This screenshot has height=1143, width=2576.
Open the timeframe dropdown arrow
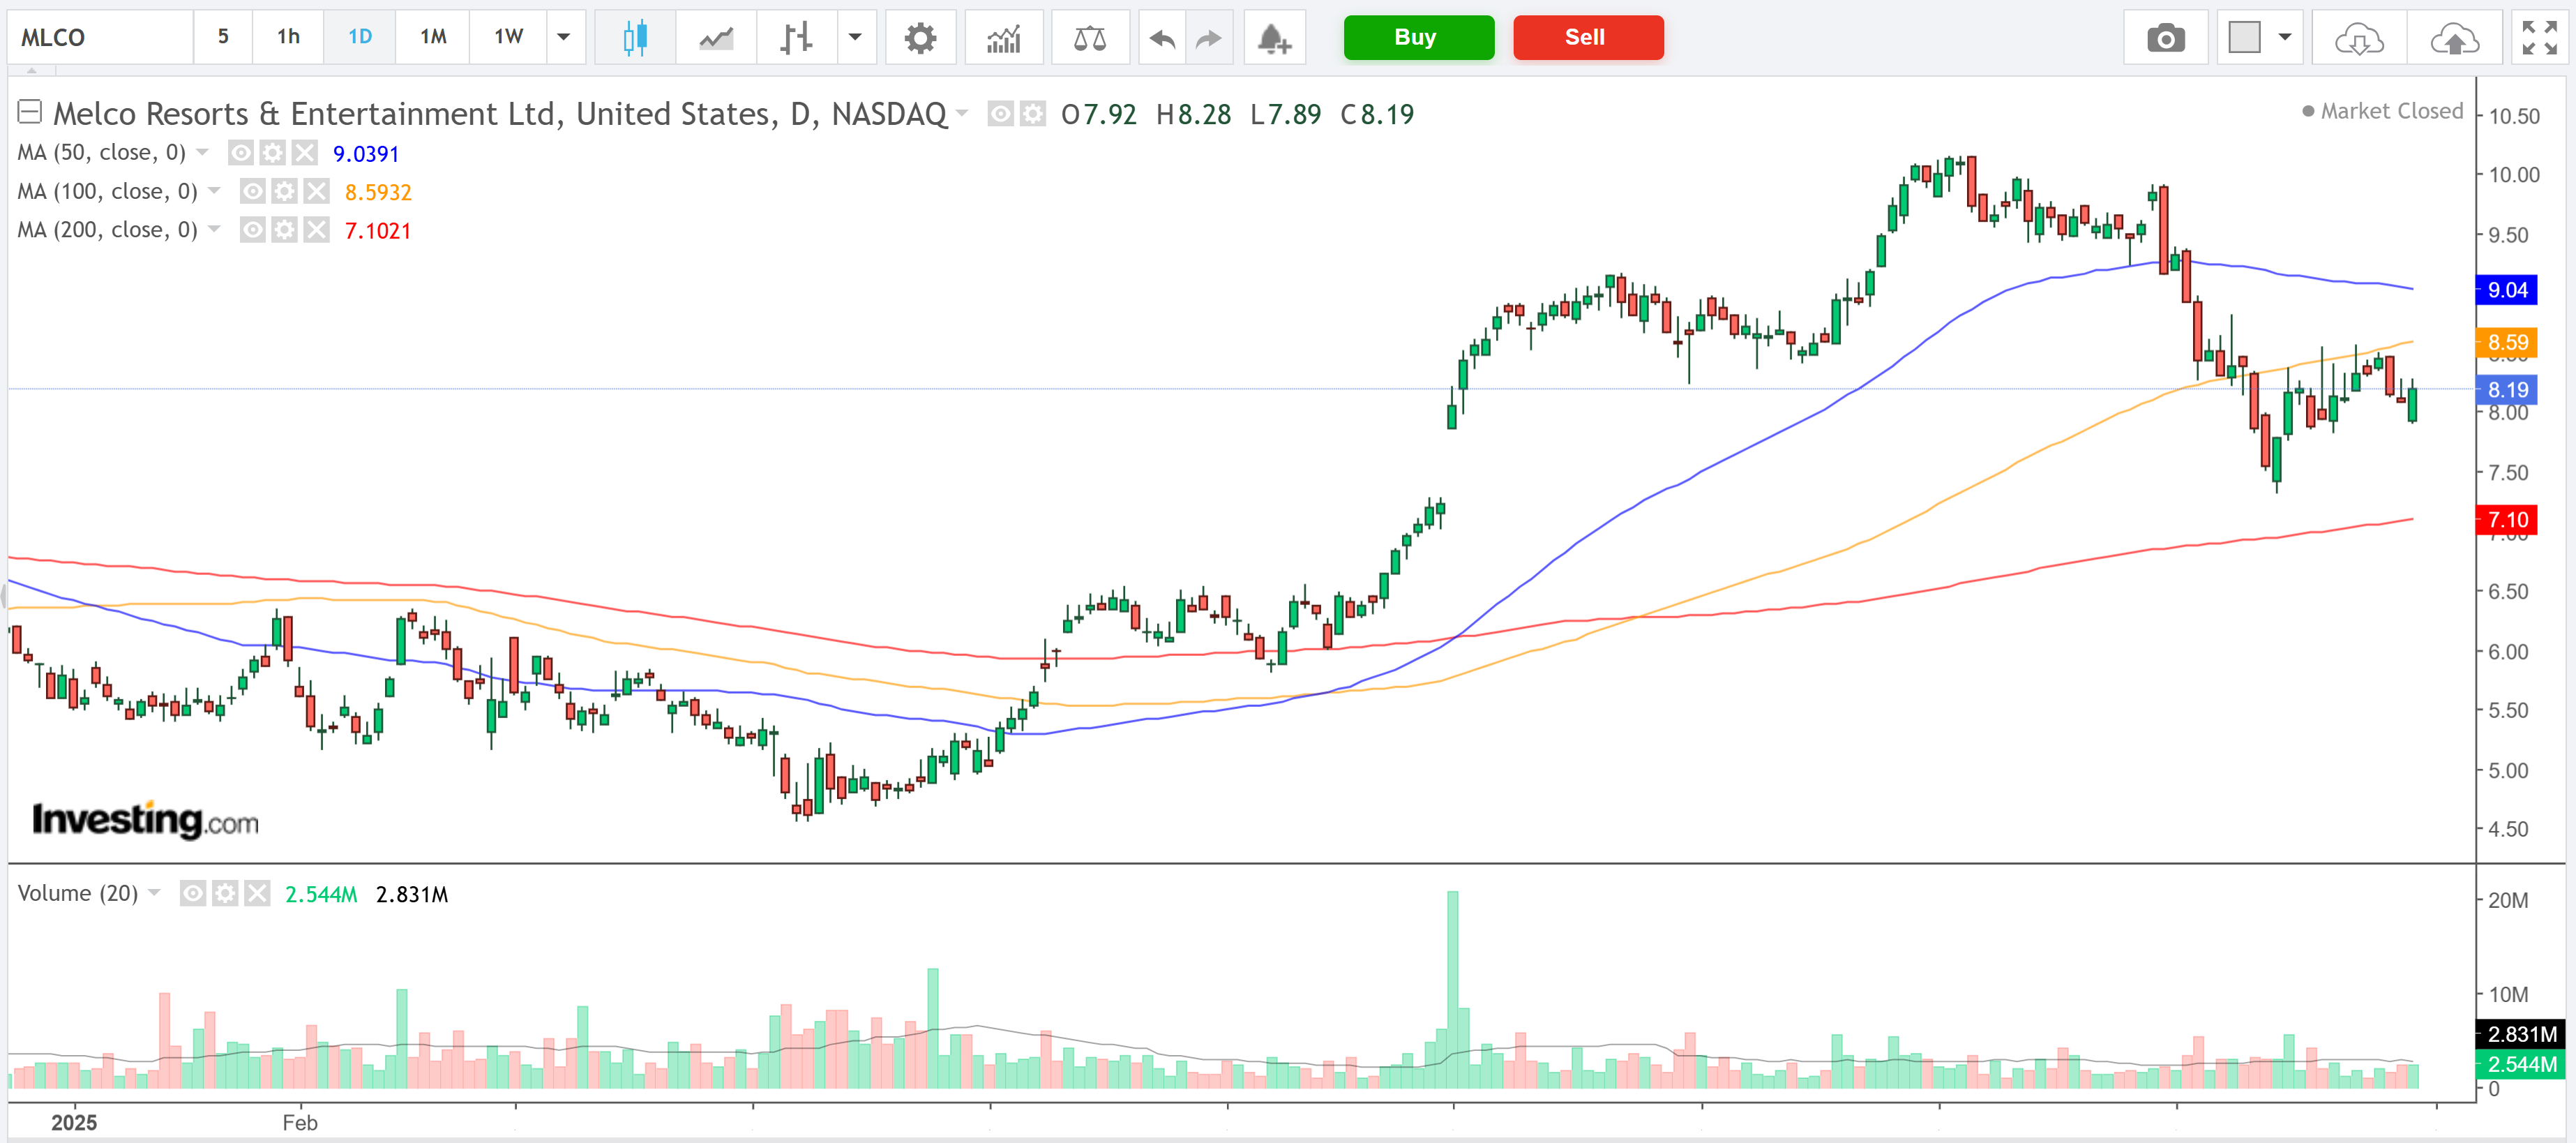(564, 37)
